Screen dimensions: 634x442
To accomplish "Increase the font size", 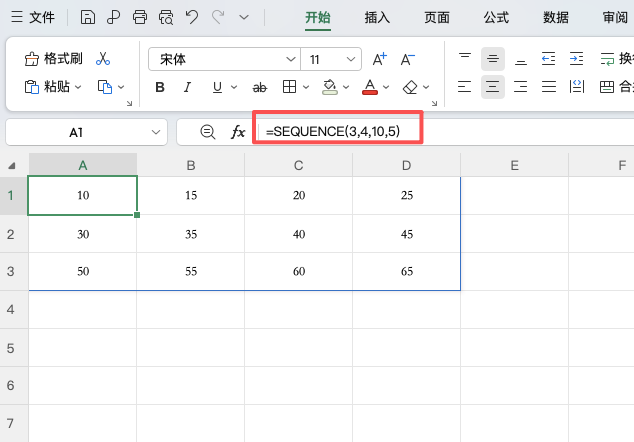I will [379, 59].
